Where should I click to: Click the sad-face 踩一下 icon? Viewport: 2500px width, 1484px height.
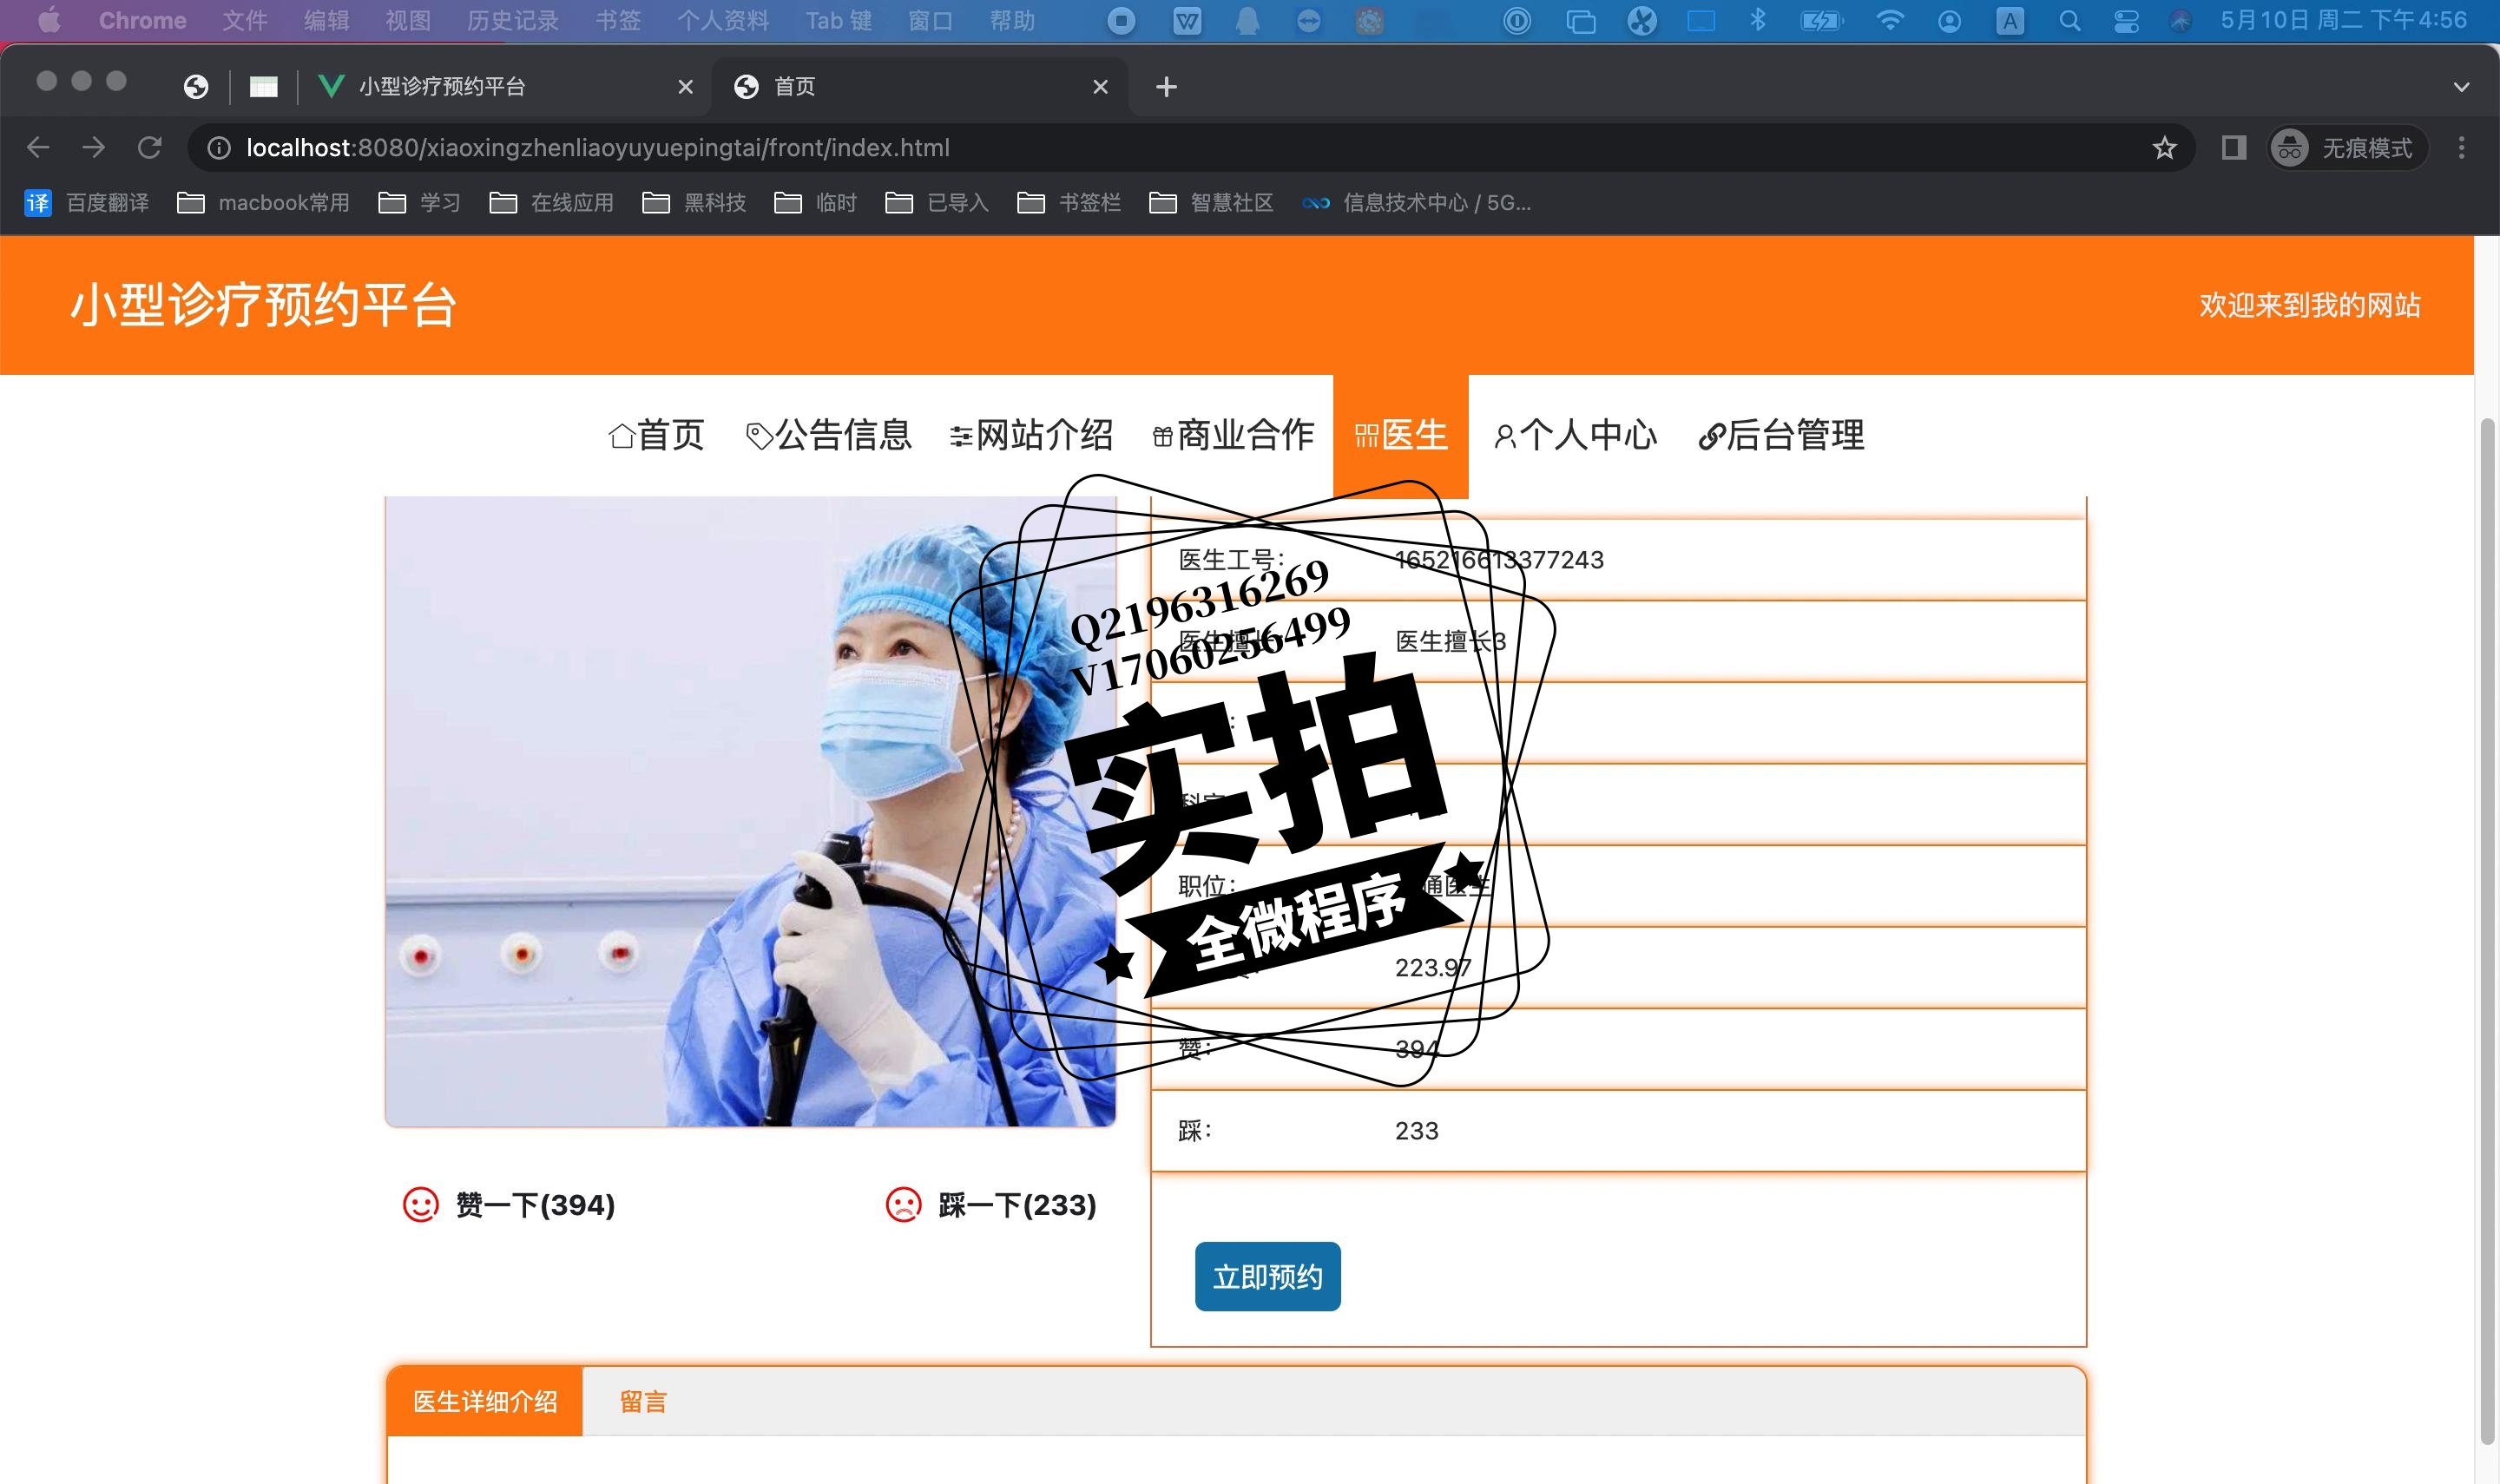(x=903, y=1204)
